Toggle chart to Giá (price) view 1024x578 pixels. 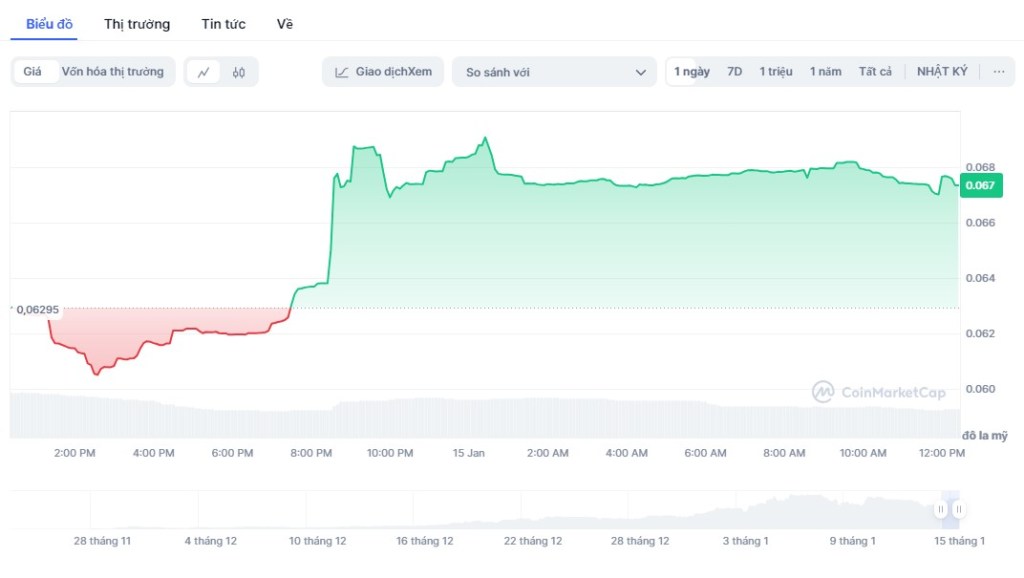33,72
